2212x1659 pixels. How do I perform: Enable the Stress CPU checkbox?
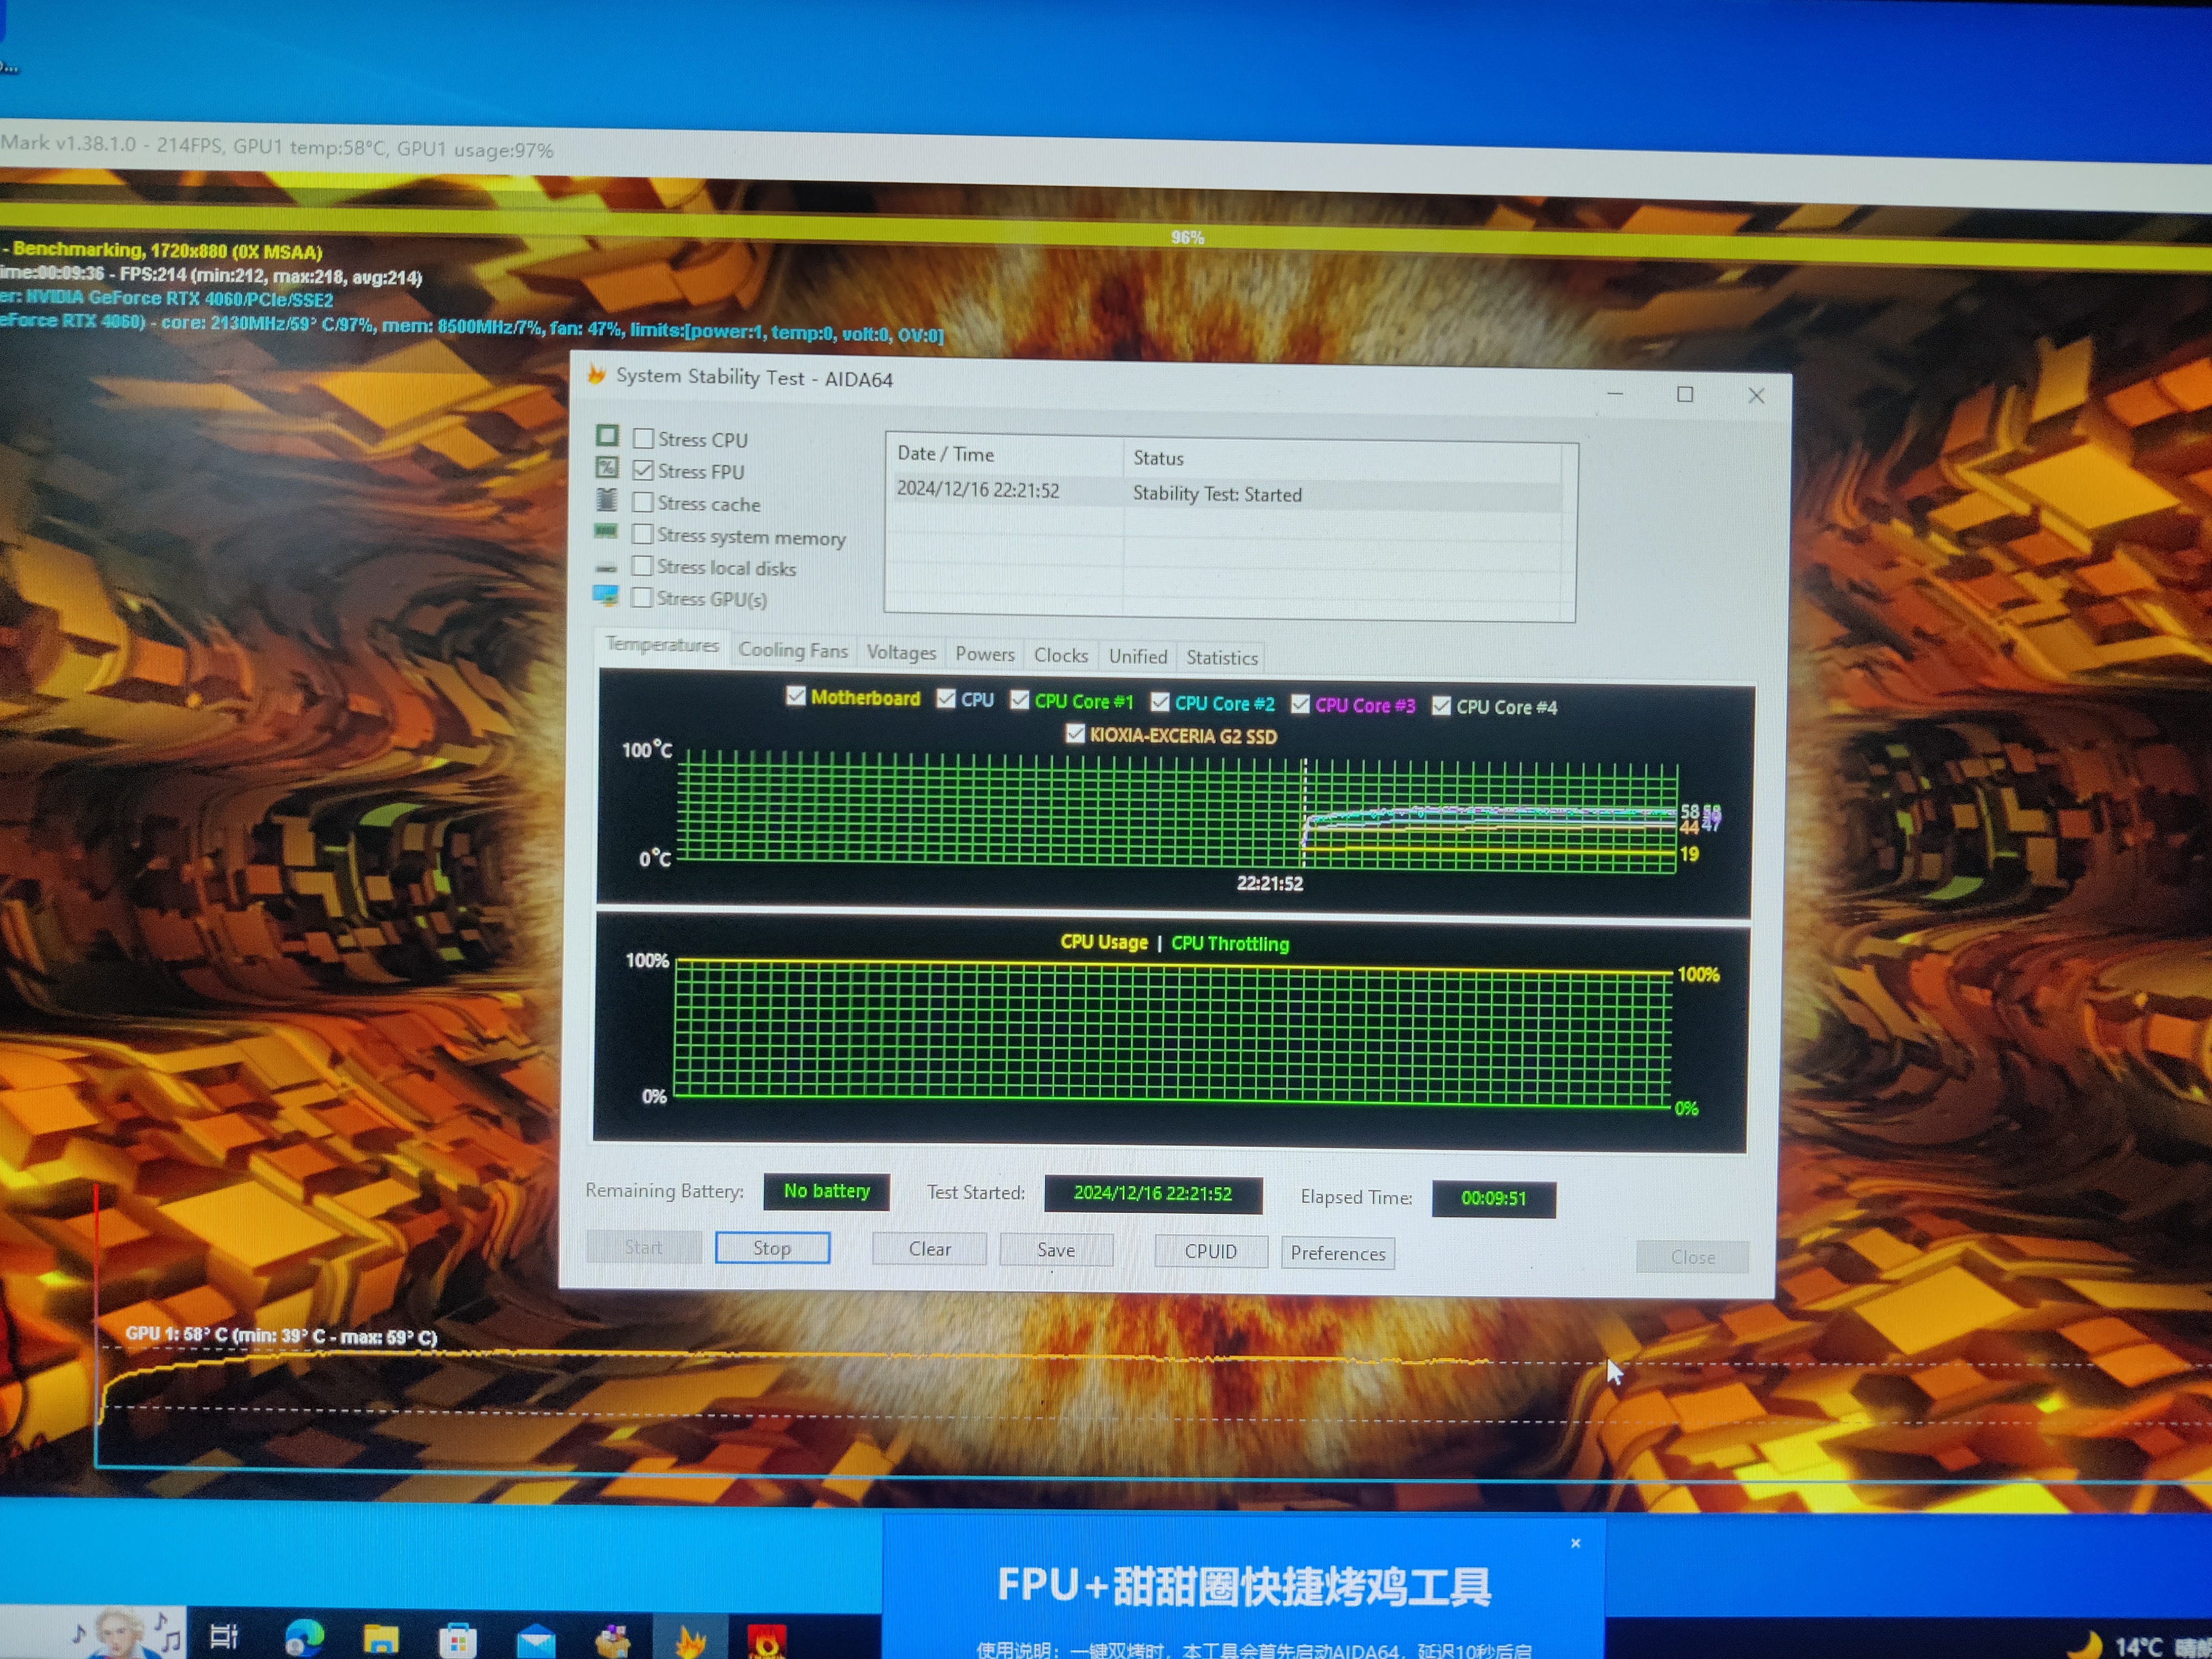click(644, 438)
